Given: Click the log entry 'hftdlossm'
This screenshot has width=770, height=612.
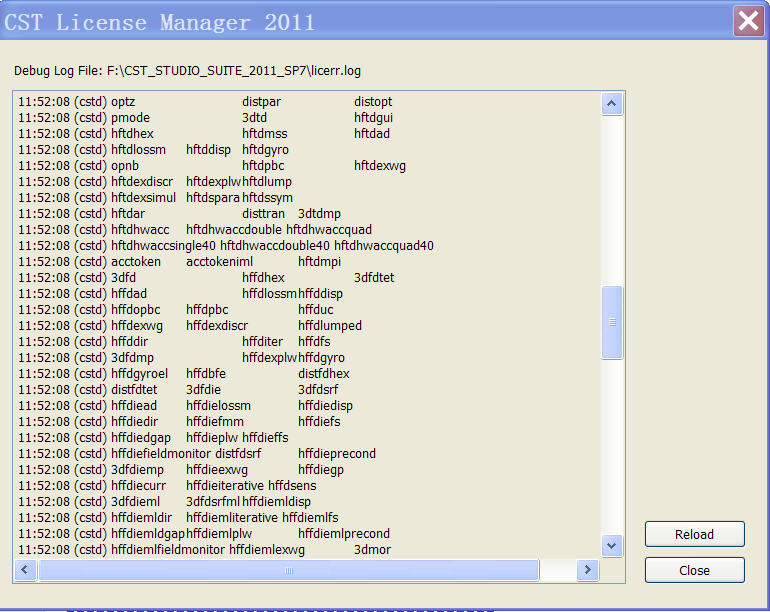Looking at the screenshot, I should click(138, 150).
